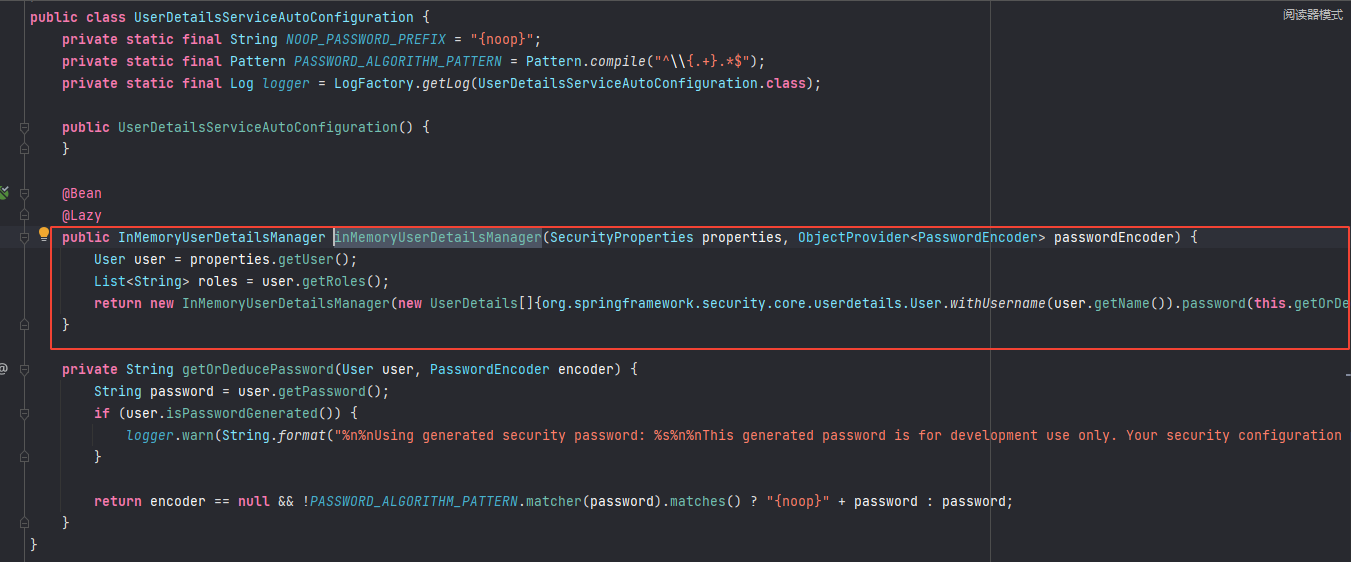Click the @Lazy annotation text
The image size is (1351, 562).
tap(82, 215)
